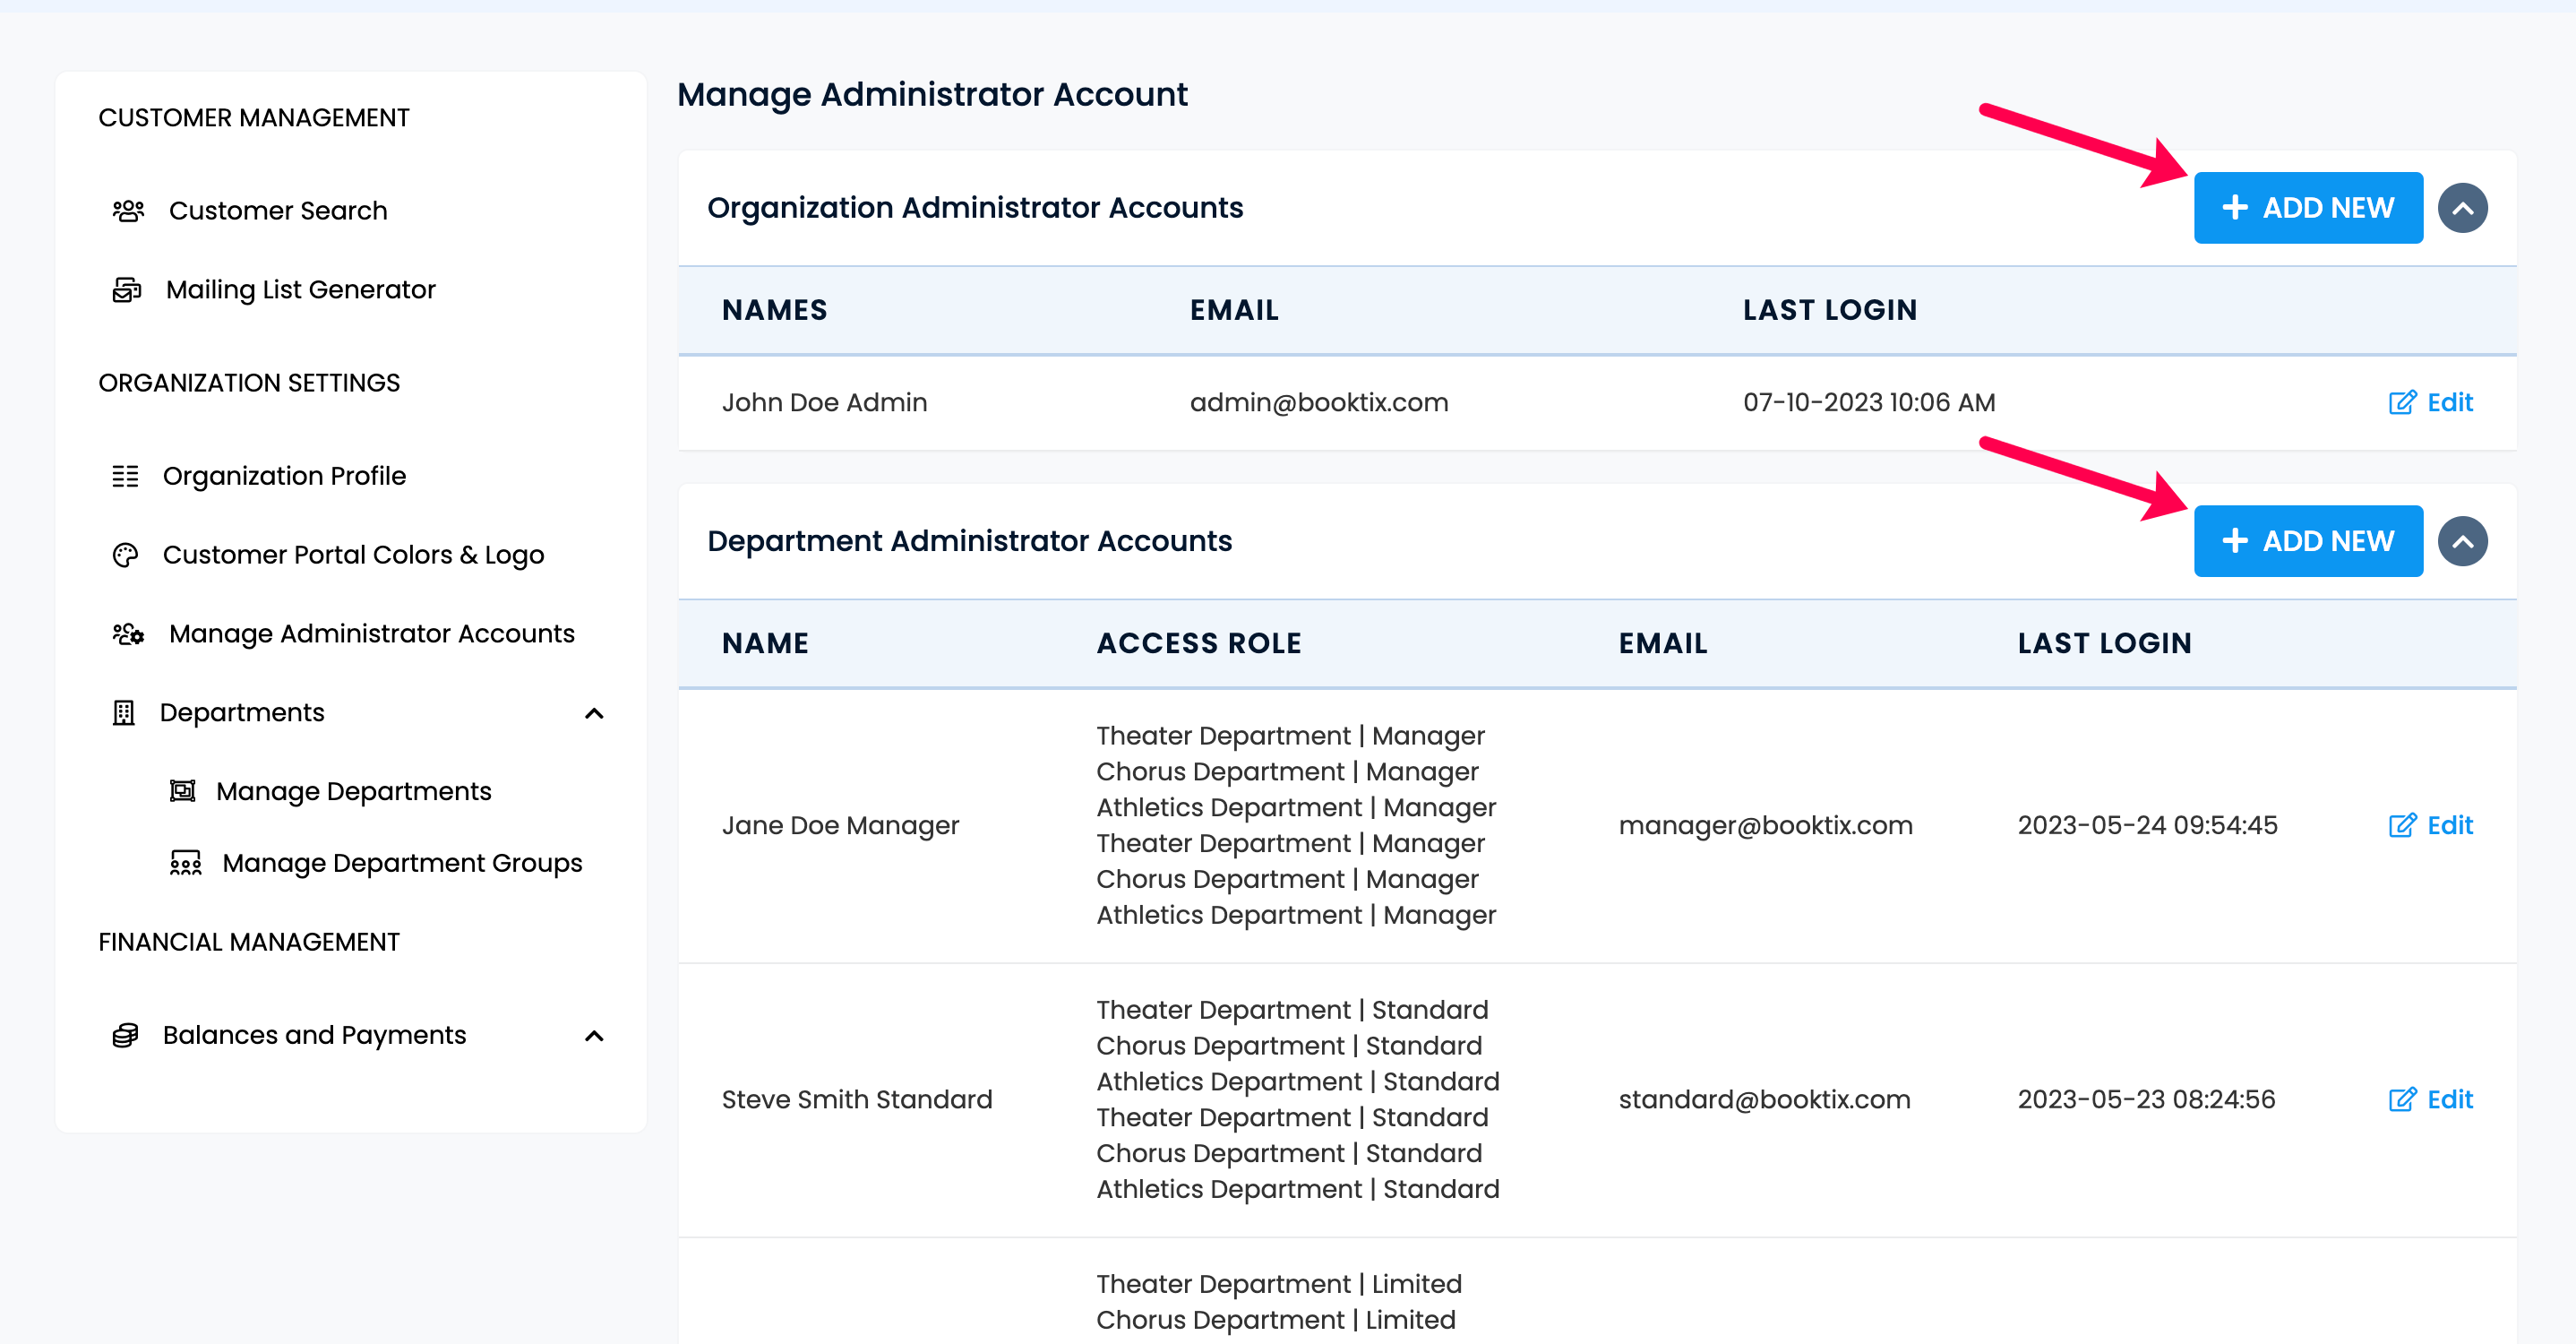This screenshot has width=2576, height=1344.
Task: Select the Departments menu label
Action: click(x=242, y=713)
